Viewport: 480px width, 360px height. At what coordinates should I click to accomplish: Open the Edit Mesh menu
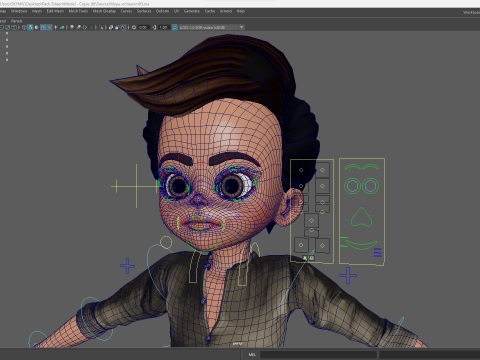pos(55,11)
